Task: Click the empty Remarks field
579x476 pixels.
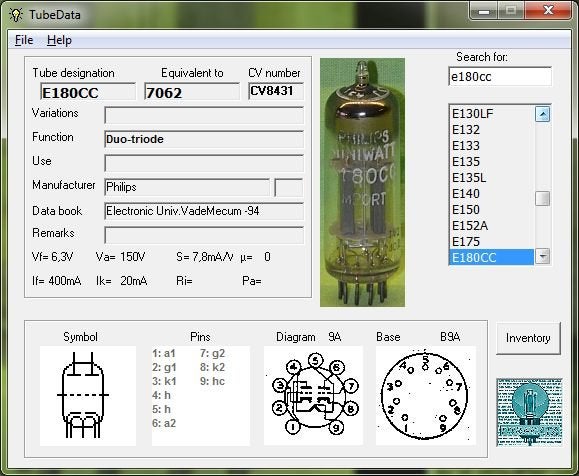Action: coord(204,235)
